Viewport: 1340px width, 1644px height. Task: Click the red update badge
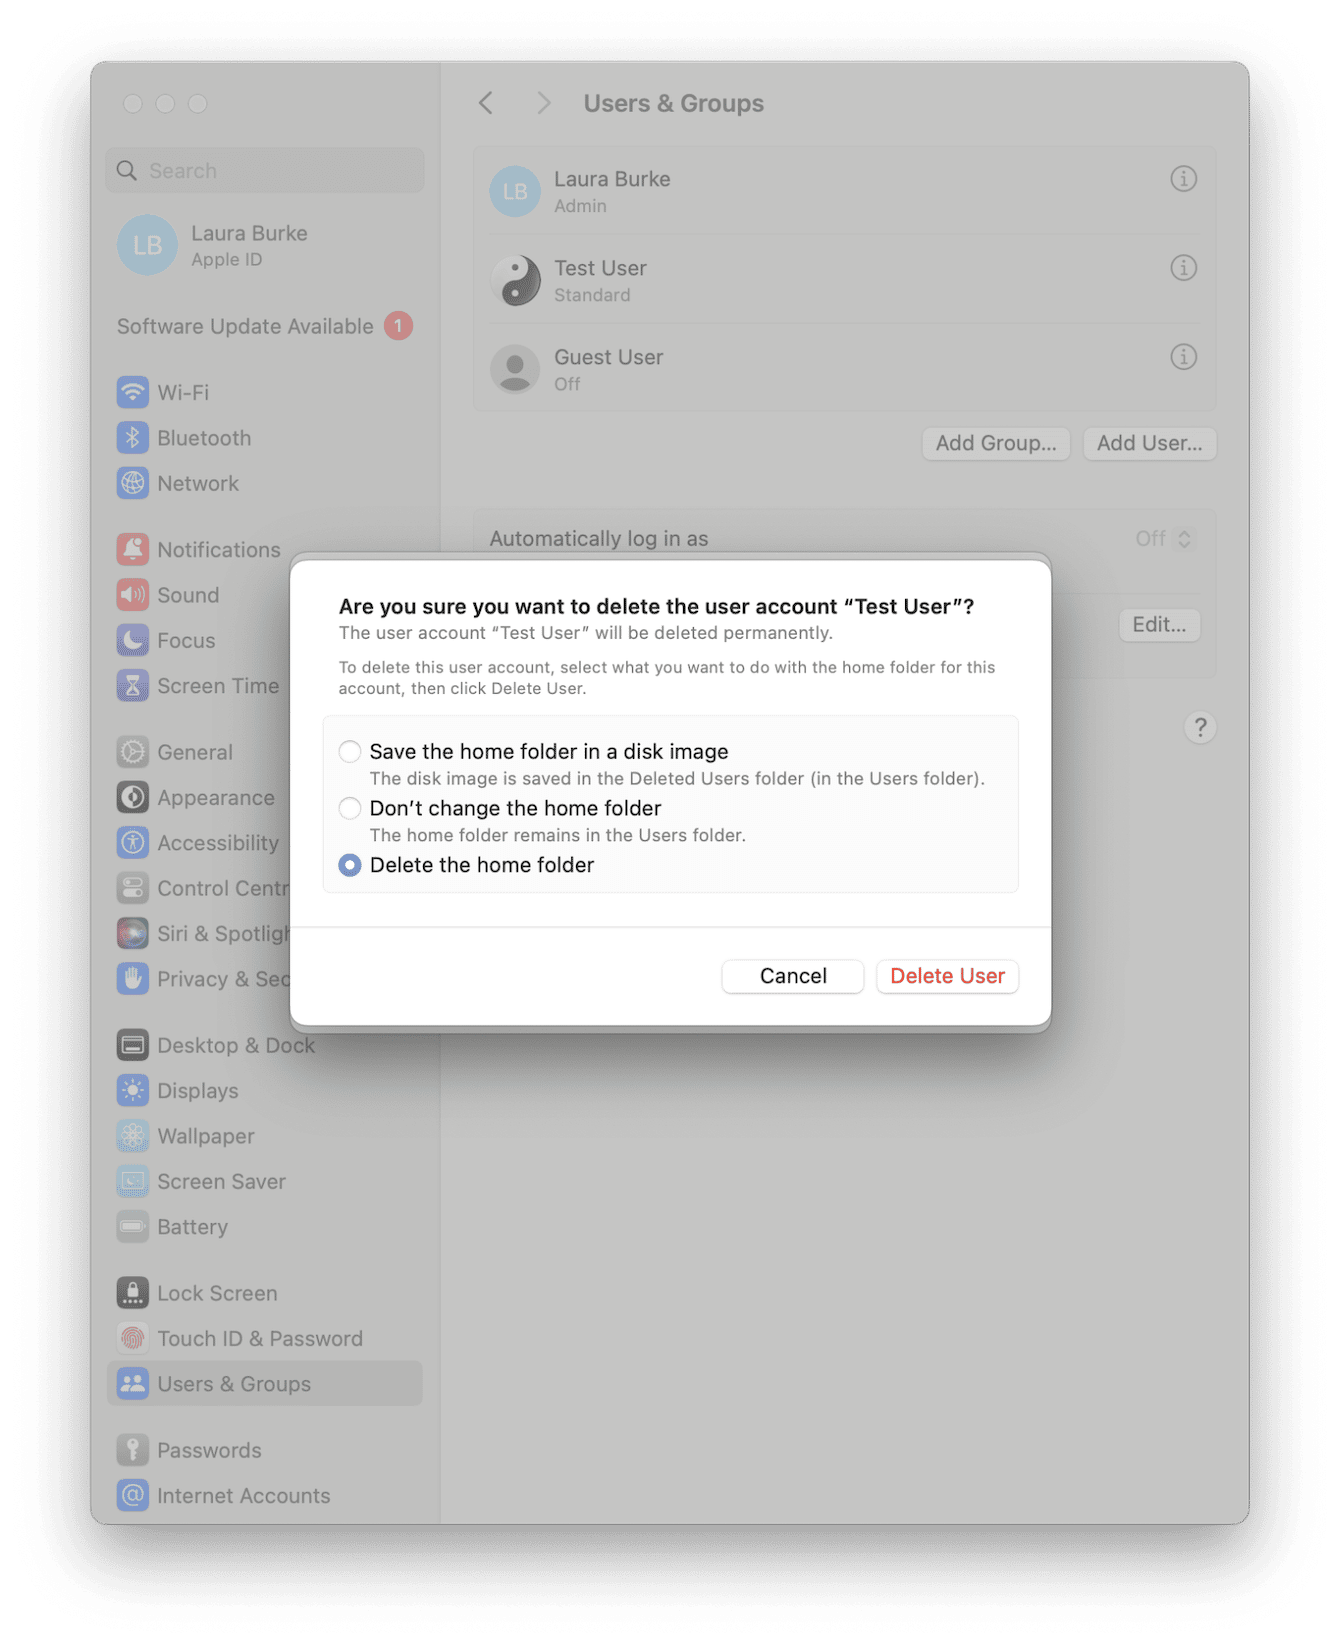click(x=398, y=326)
